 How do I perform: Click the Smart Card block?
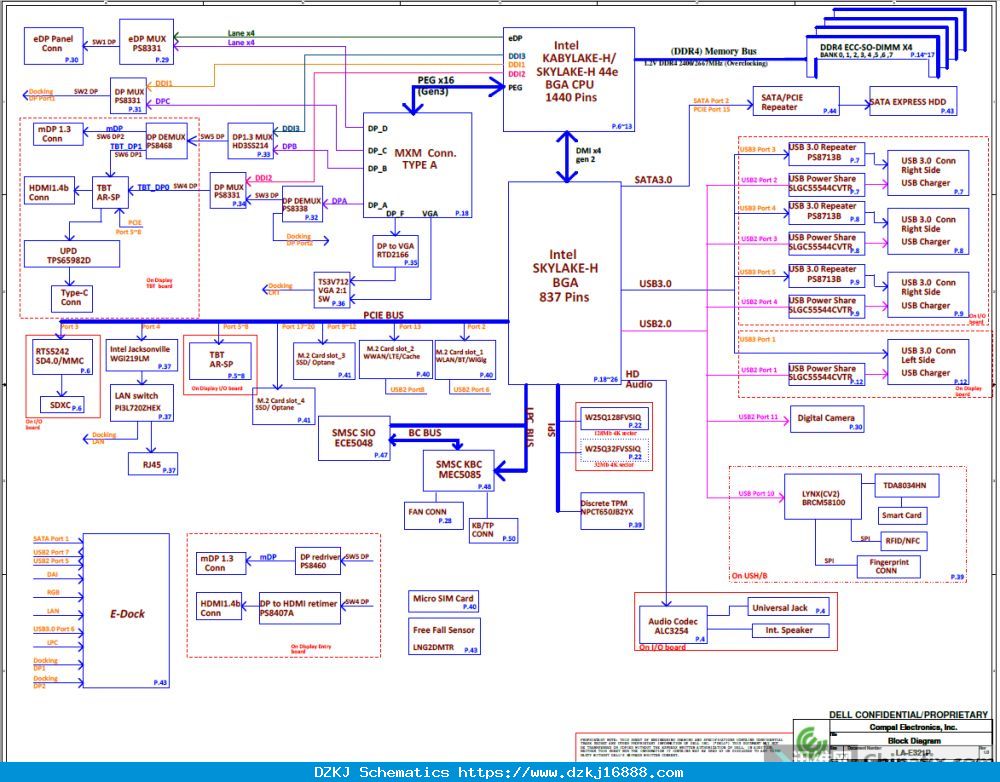(x=901, y=515)
